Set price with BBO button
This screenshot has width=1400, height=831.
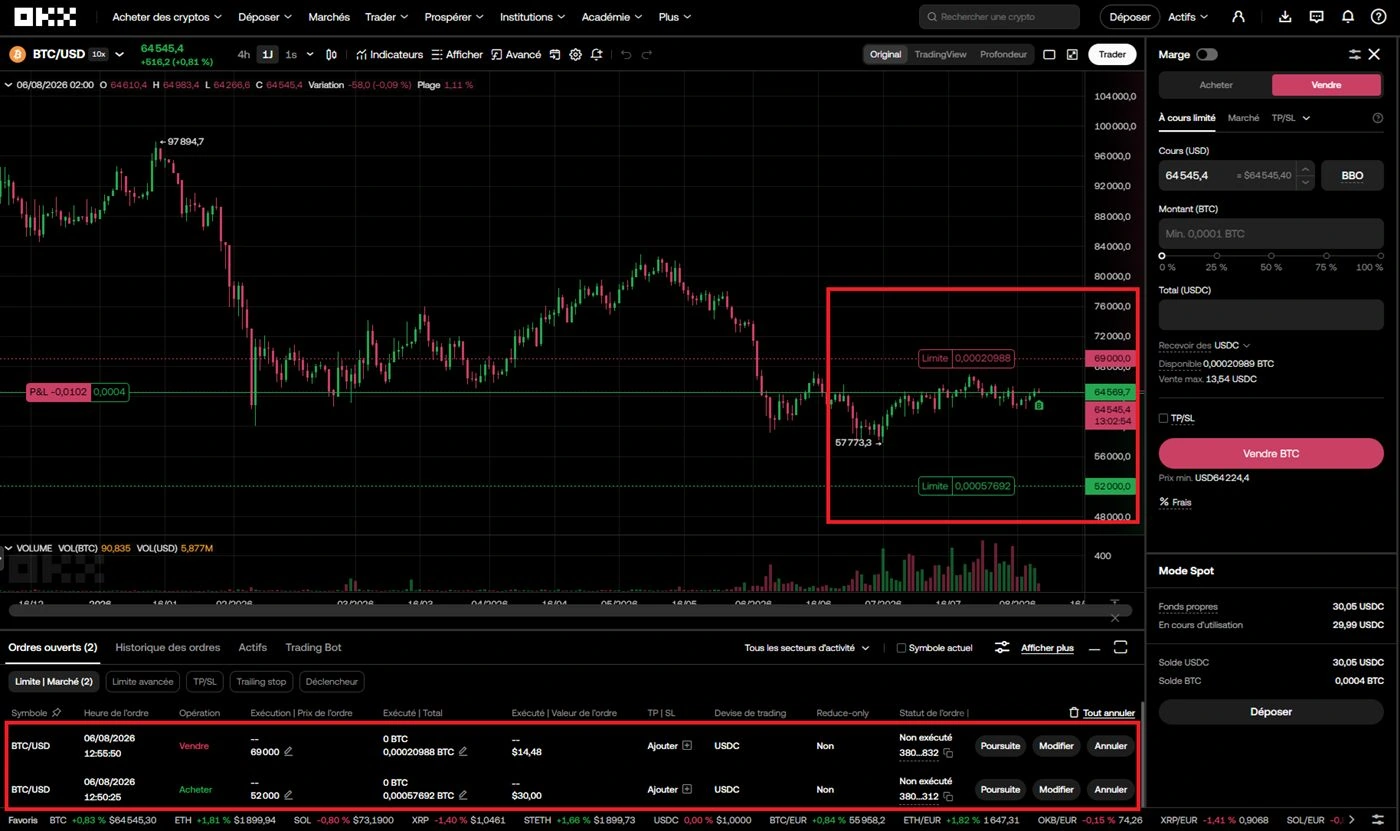pyautogui.click(x=1352, y=176)
